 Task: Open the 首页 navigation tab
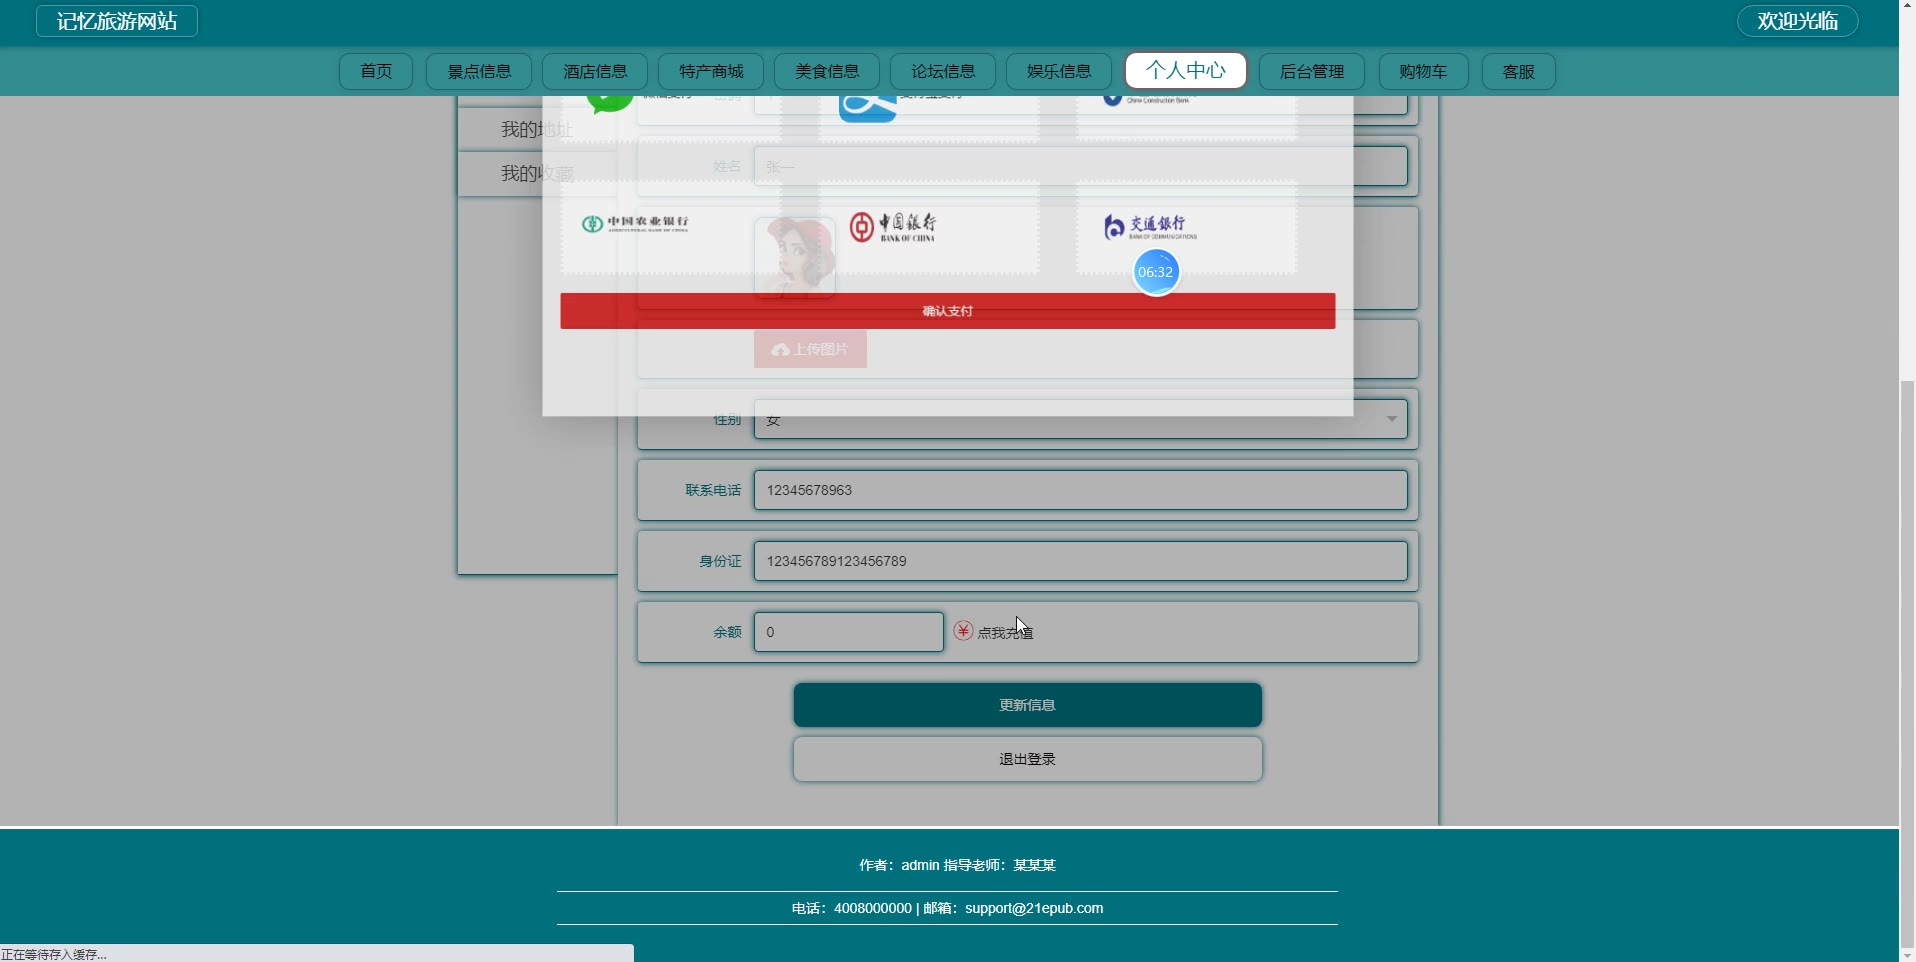click(376, 71)
